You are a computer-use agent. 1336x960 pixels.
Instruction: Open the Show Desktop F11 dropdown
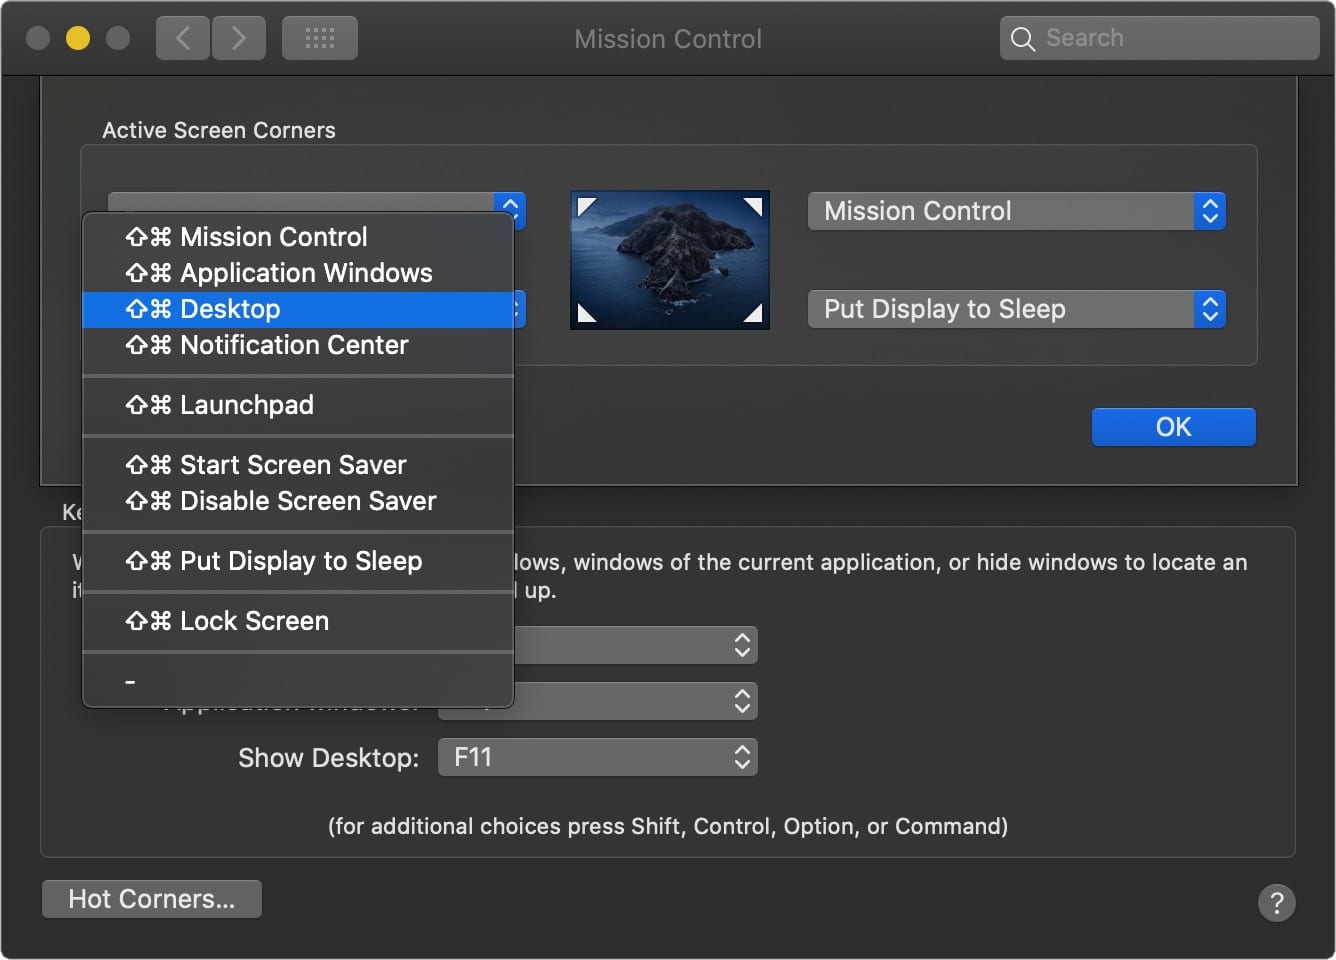(597, 757)
